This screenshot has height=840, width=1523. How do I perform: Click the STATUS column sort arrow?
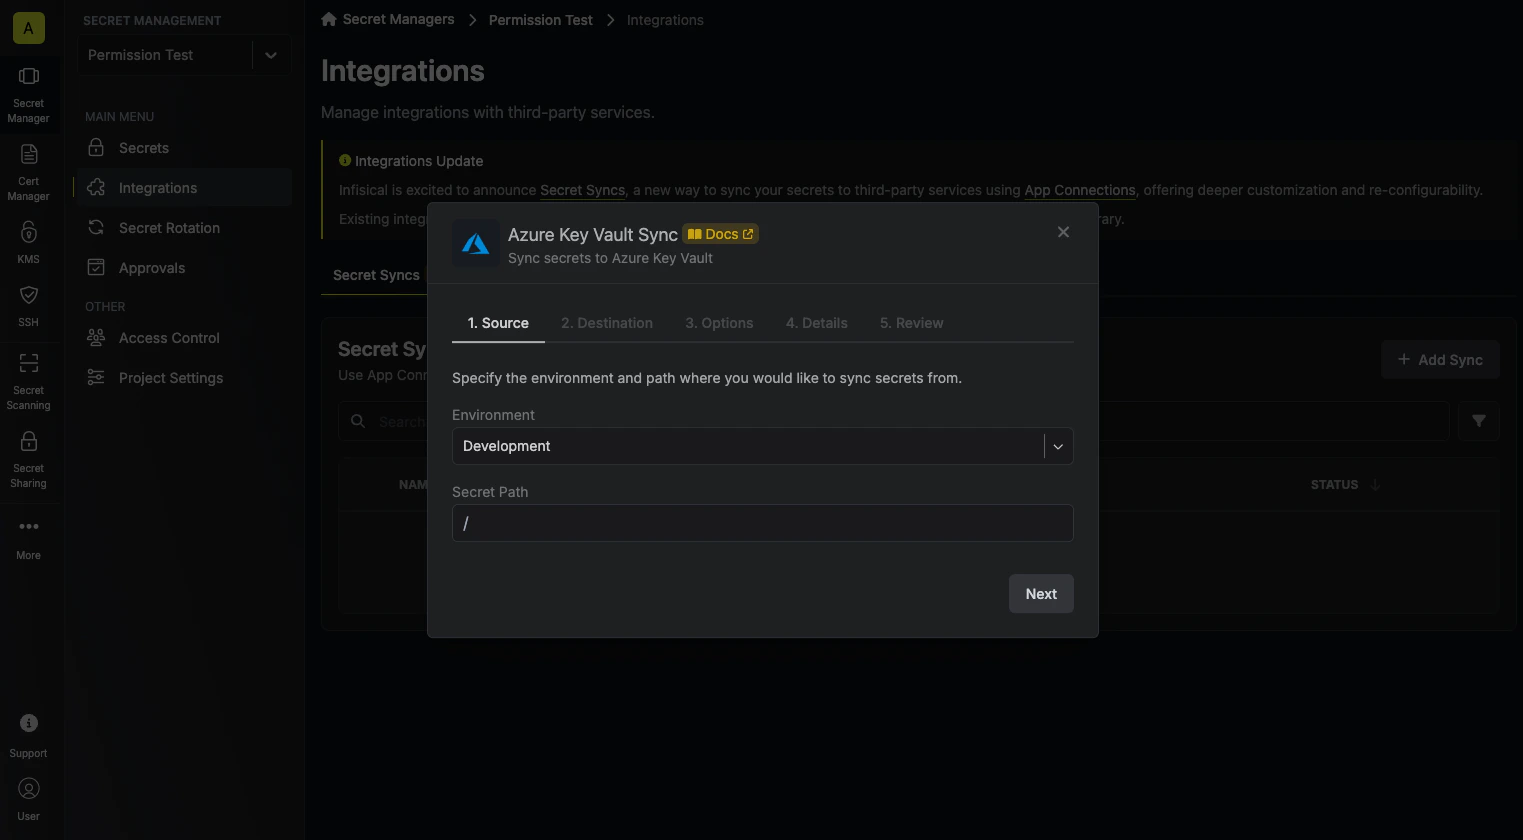pyautogui.click(x=1375, y=484)
